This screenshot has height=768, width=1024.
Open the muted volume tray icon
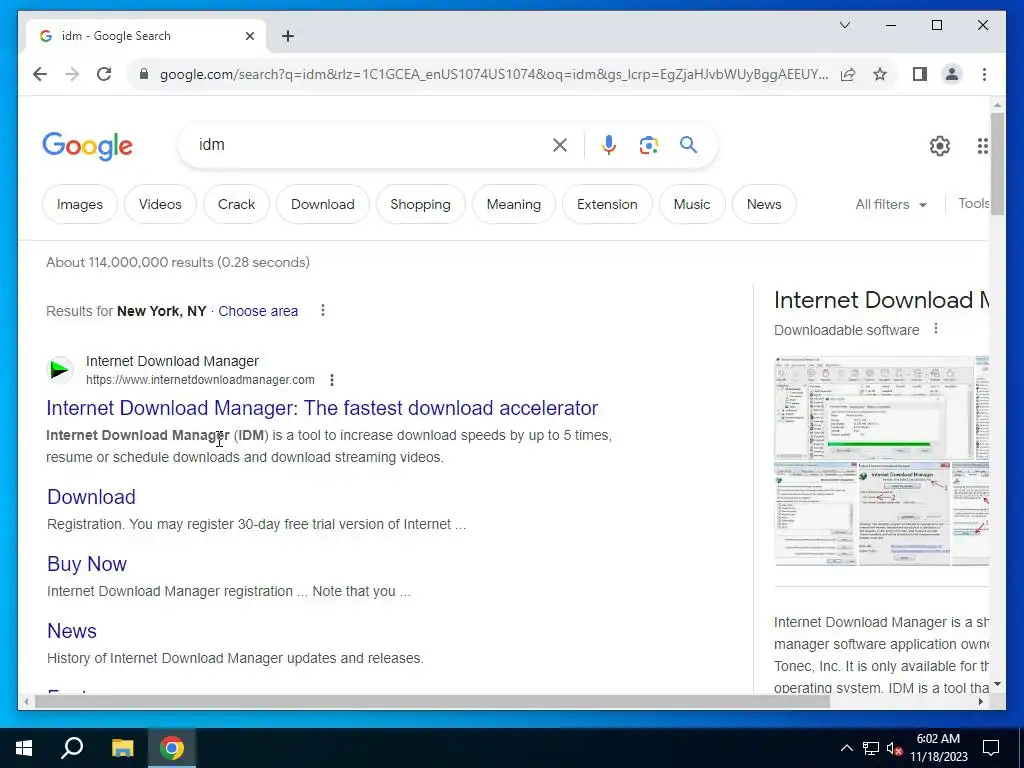click(x=894, y=748)
